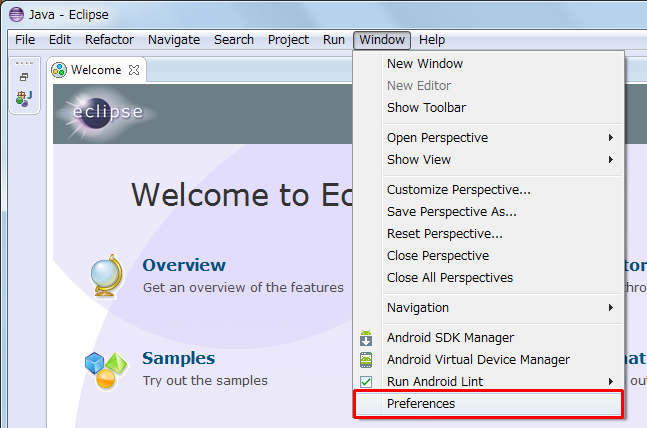
Task: Select Customize Perspective menu entry
Action: tap(458, 190)
